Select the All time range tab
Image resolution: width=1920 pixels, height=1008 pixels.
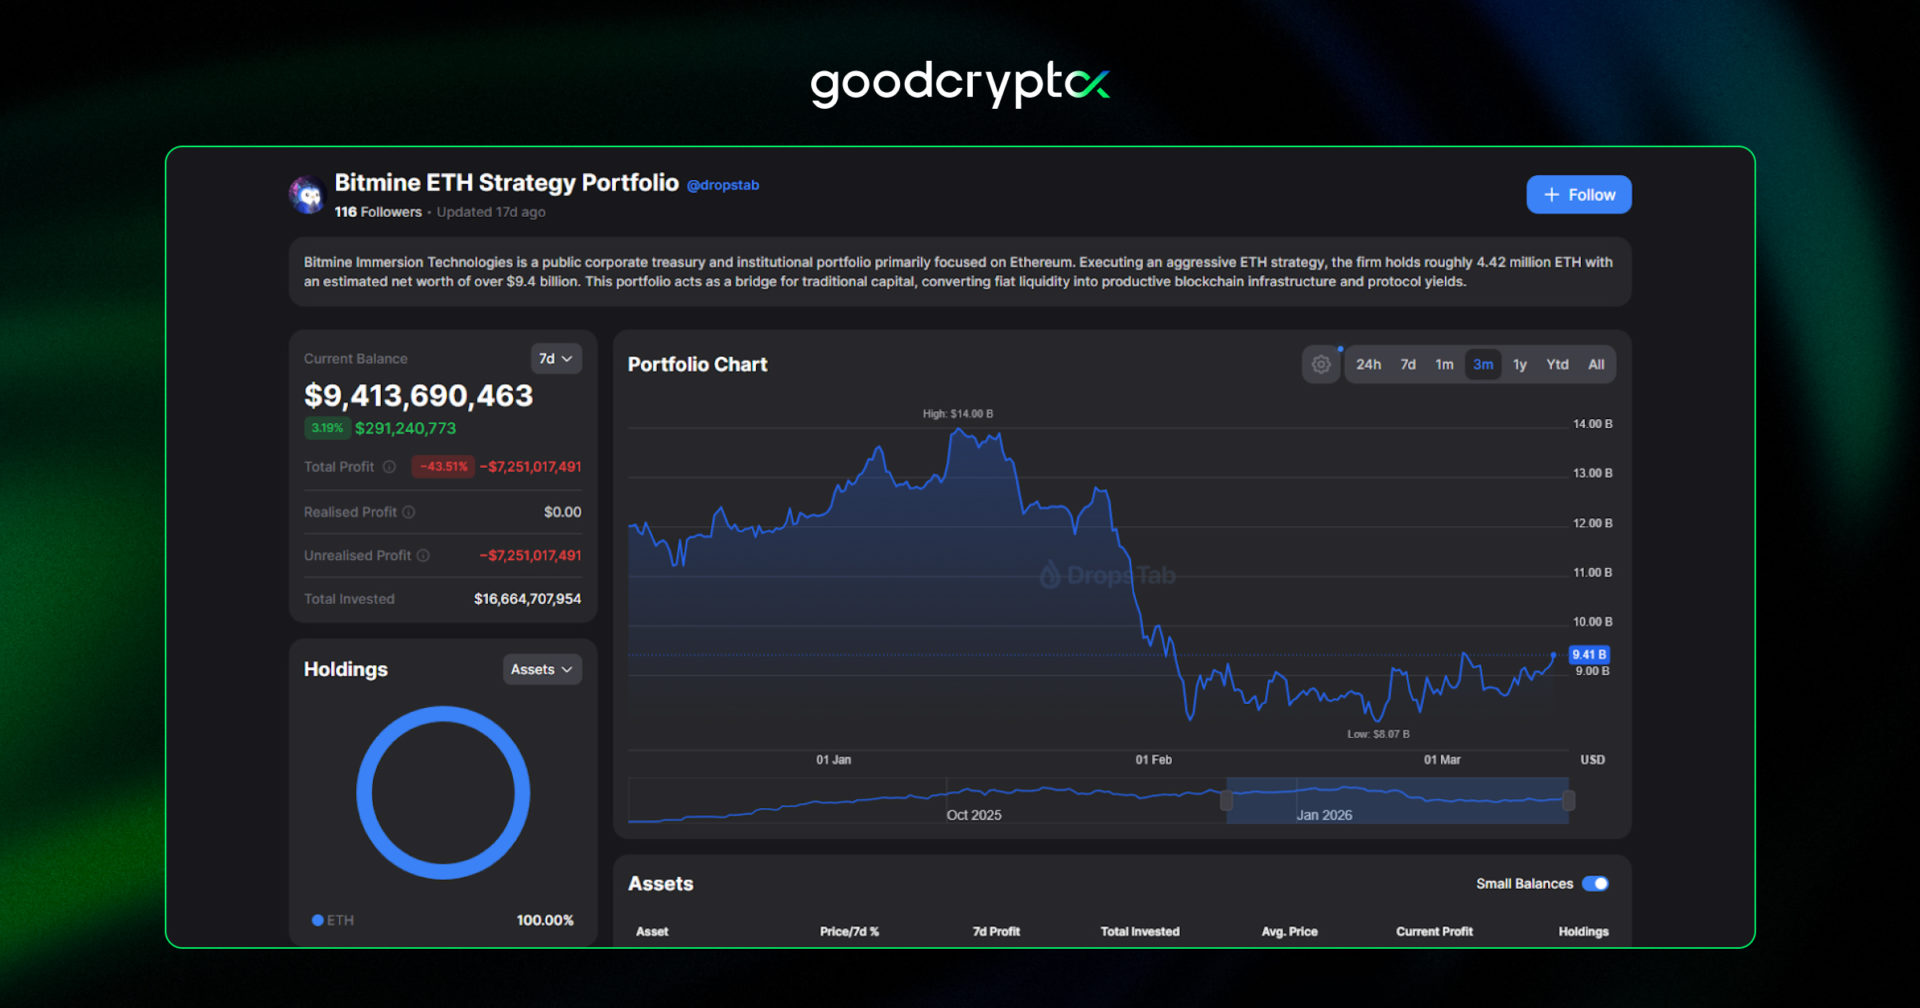pyautogui.click(x=1596, y=364)
